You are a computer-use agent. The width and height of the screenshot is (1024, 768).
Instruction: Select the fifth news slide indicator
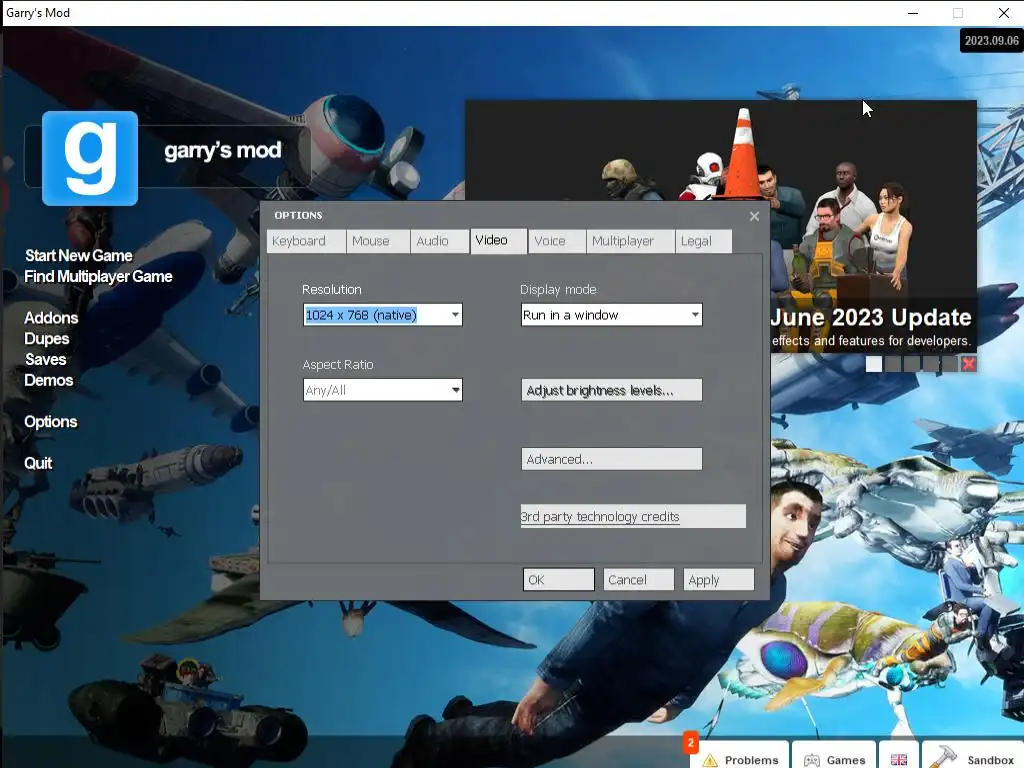point(950,364)
